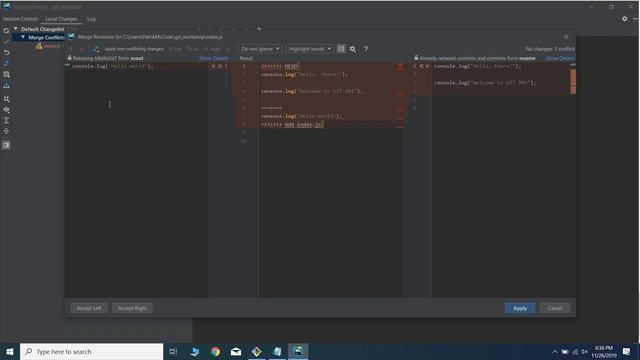Toggle the collapse unchanged fragments icon
640x360 pixels.
point(341,49)
